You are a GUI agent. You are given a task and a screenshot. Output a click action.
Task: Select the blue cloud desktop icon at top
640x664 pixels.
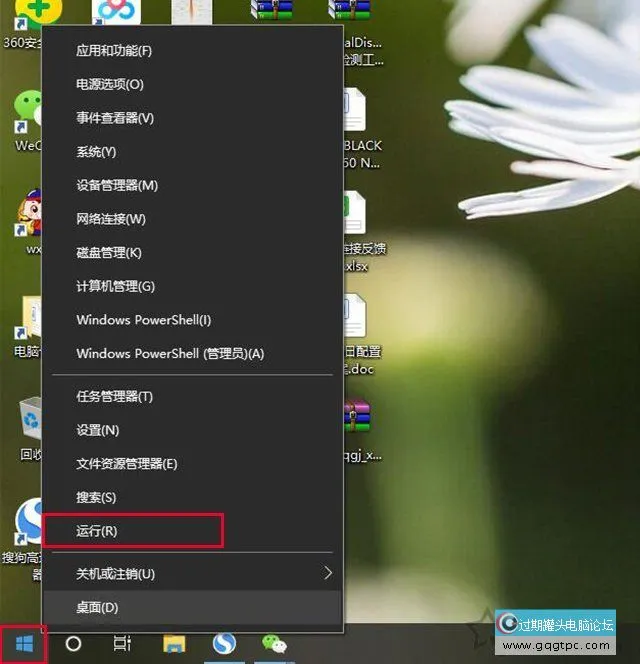coord(116,12)
